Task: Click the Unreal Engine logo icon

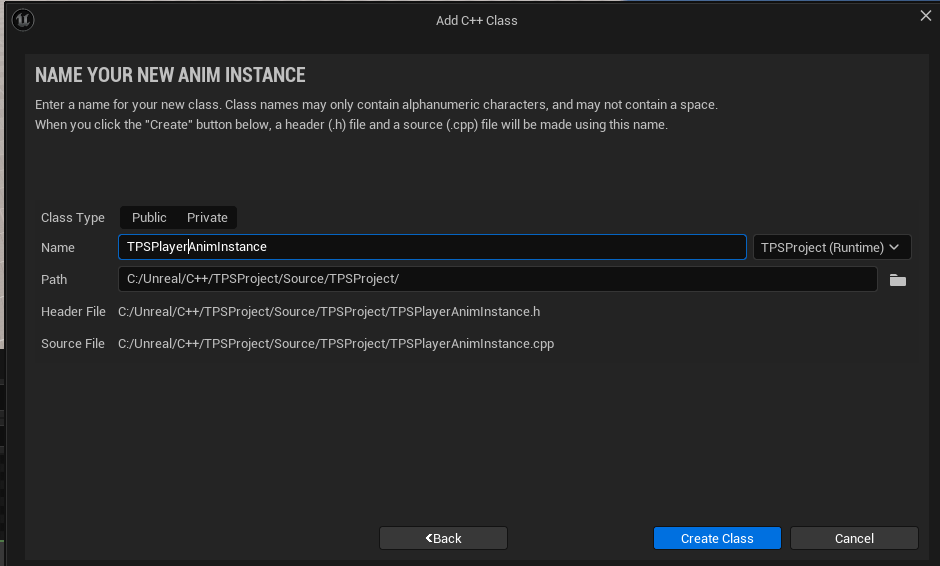Action: (23, 20)
